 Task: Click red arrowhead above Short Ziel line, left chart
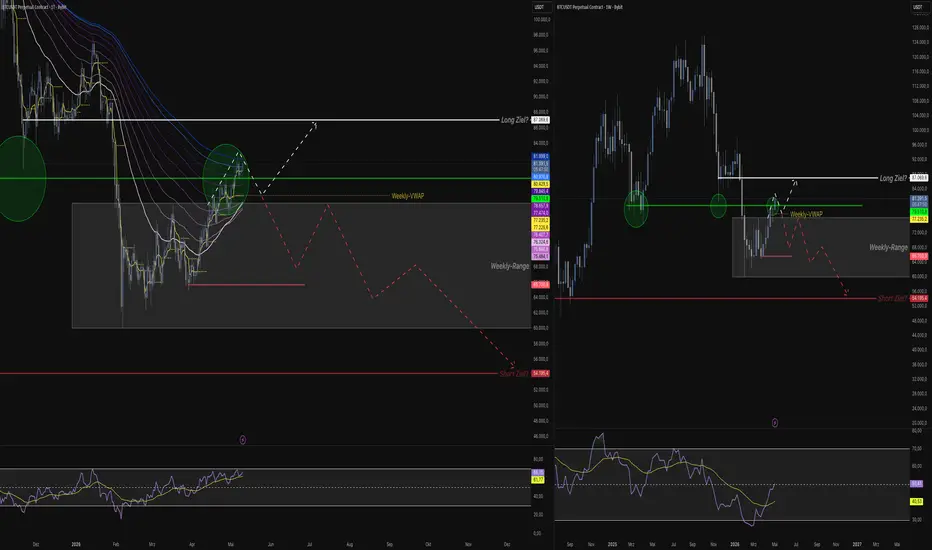(x=513, y=364)
